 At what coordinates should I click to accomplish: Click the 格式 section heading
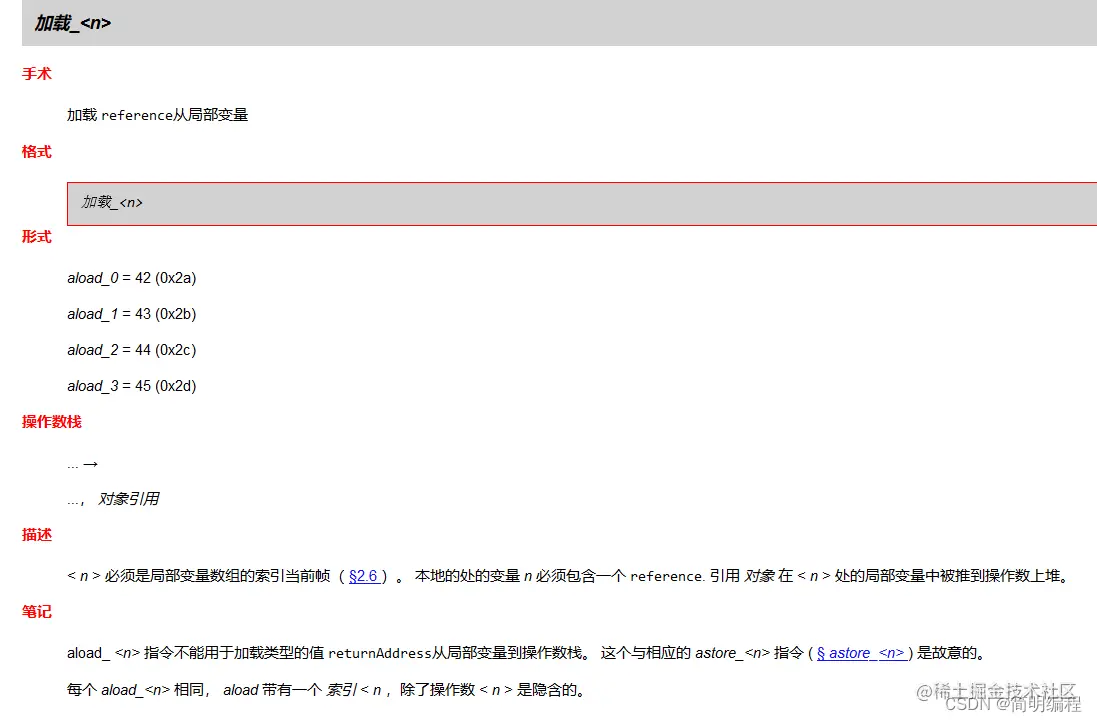36,151
